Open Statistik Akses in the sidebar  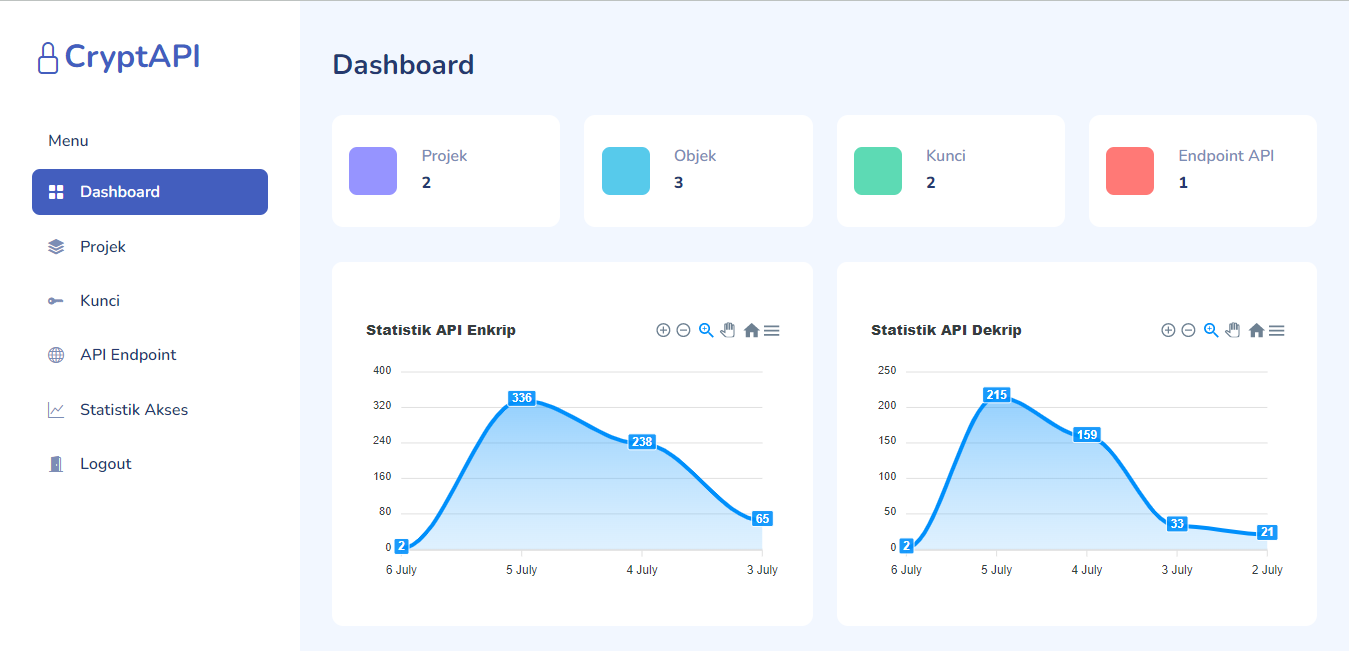(x=134, y=410)
